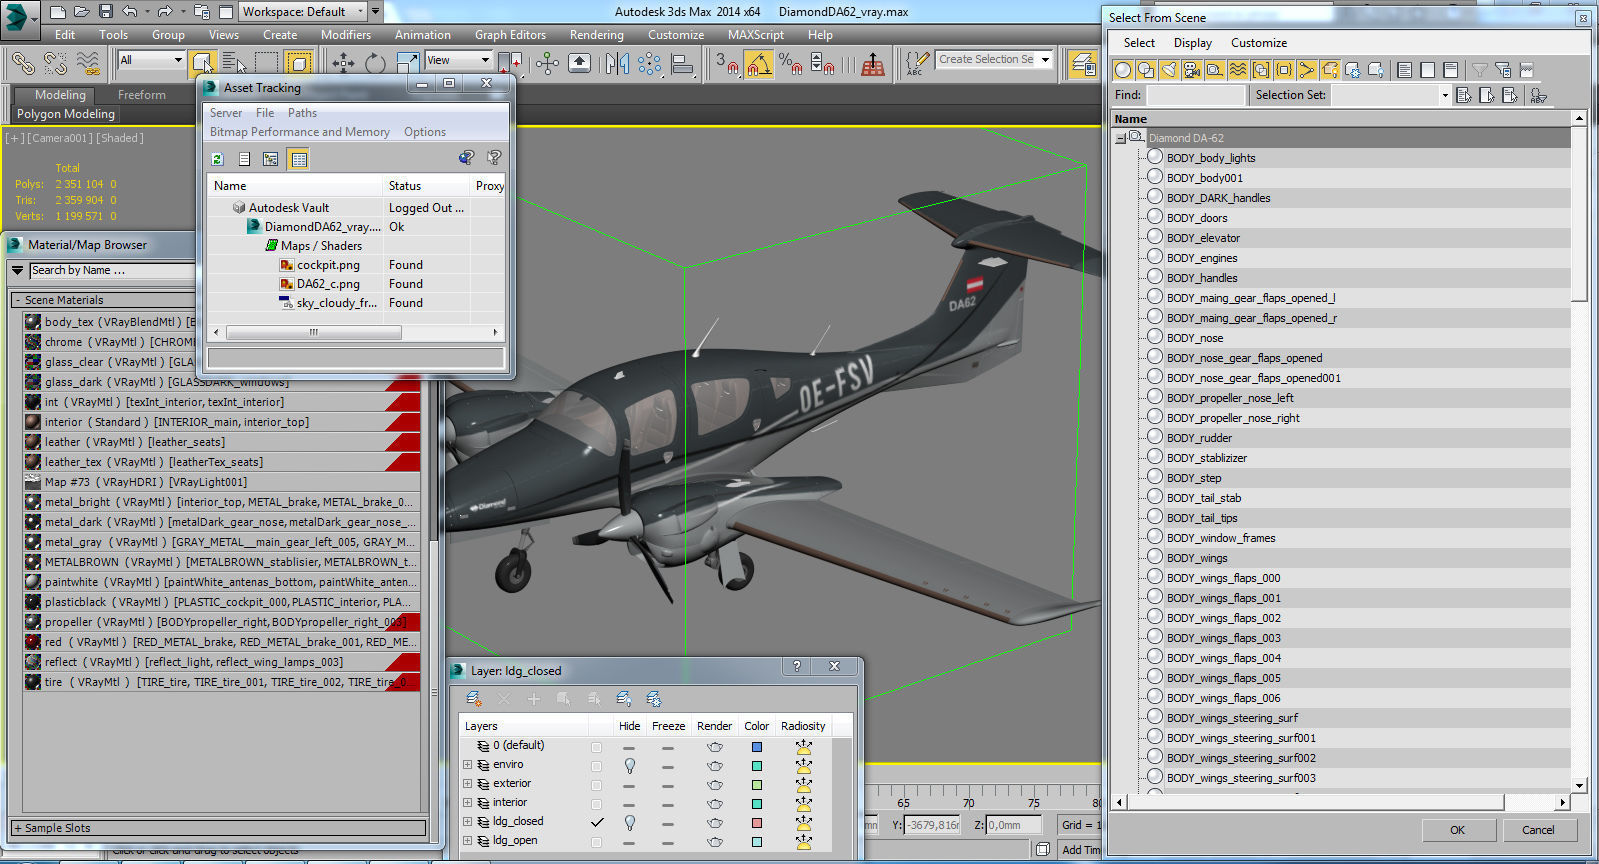Viewport: 1599px width, 864px height.
Task: Toggle current-layer checkbox for exterior layer
Action: (x=597, y=785)
